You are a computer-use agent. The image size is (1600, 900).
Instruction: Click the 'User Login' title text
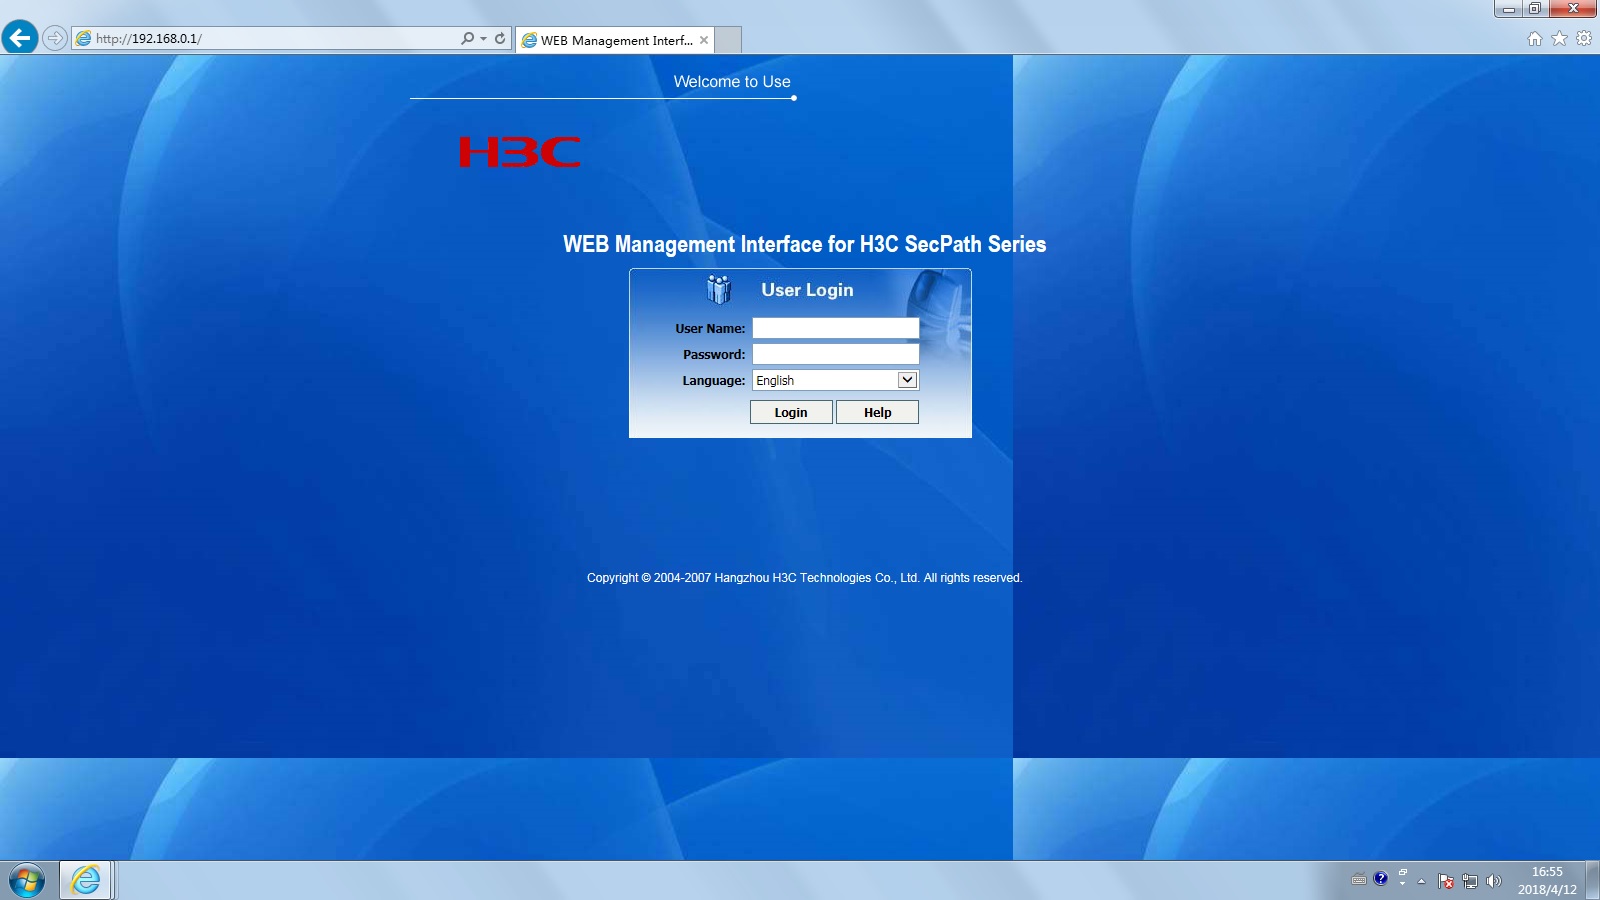[807, 290]
